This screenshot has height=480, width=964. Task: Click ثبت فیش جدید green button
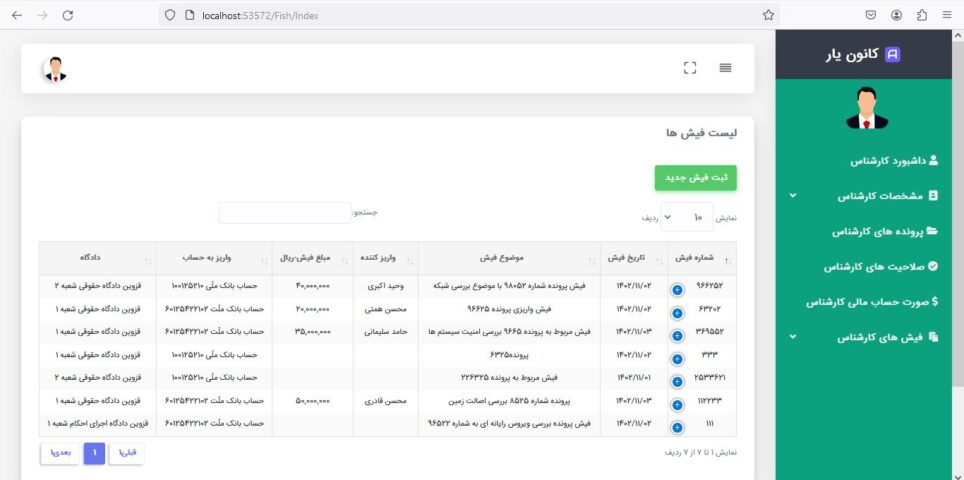(x=695, y=177)
